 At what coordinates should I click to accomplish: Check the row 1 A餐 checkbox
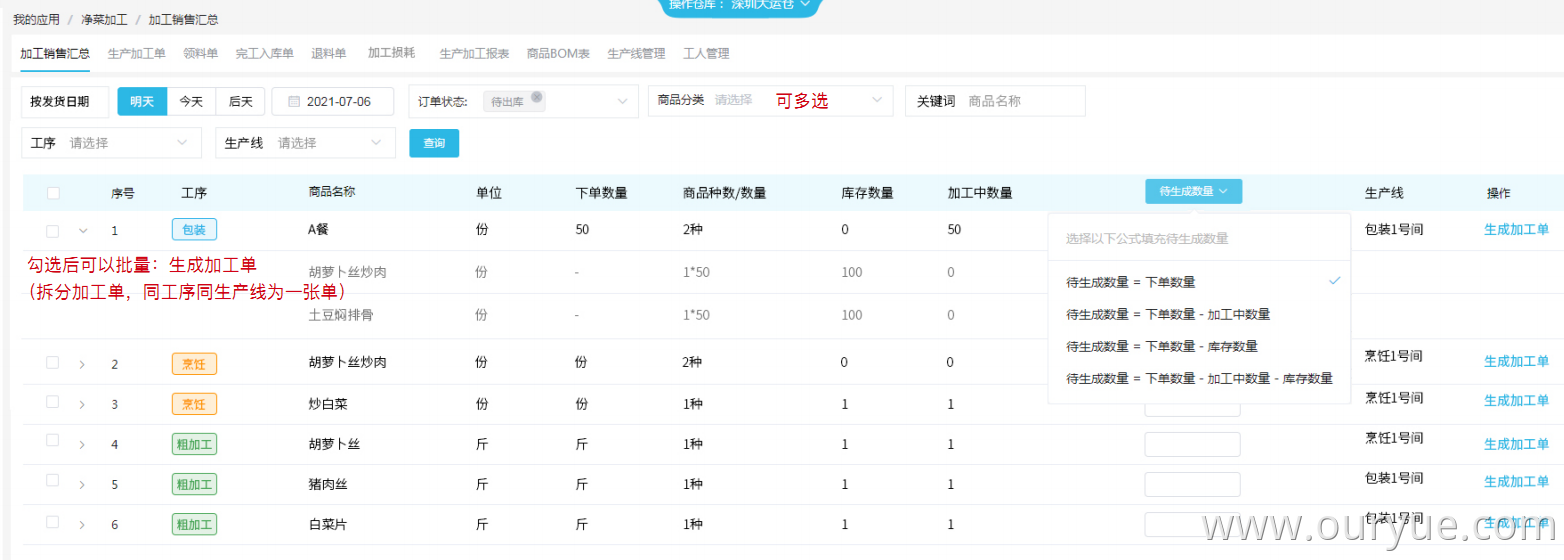click(53, 230)
